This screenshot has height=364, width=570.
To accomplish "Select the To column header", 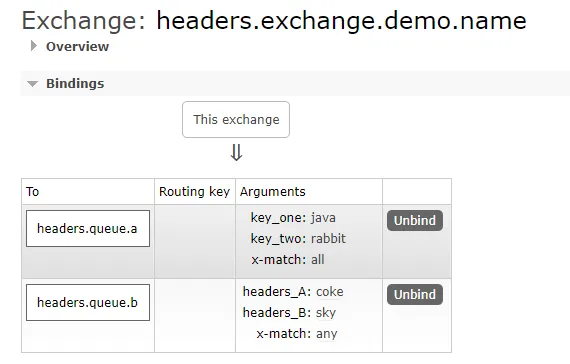I will (x=32, y=192).
